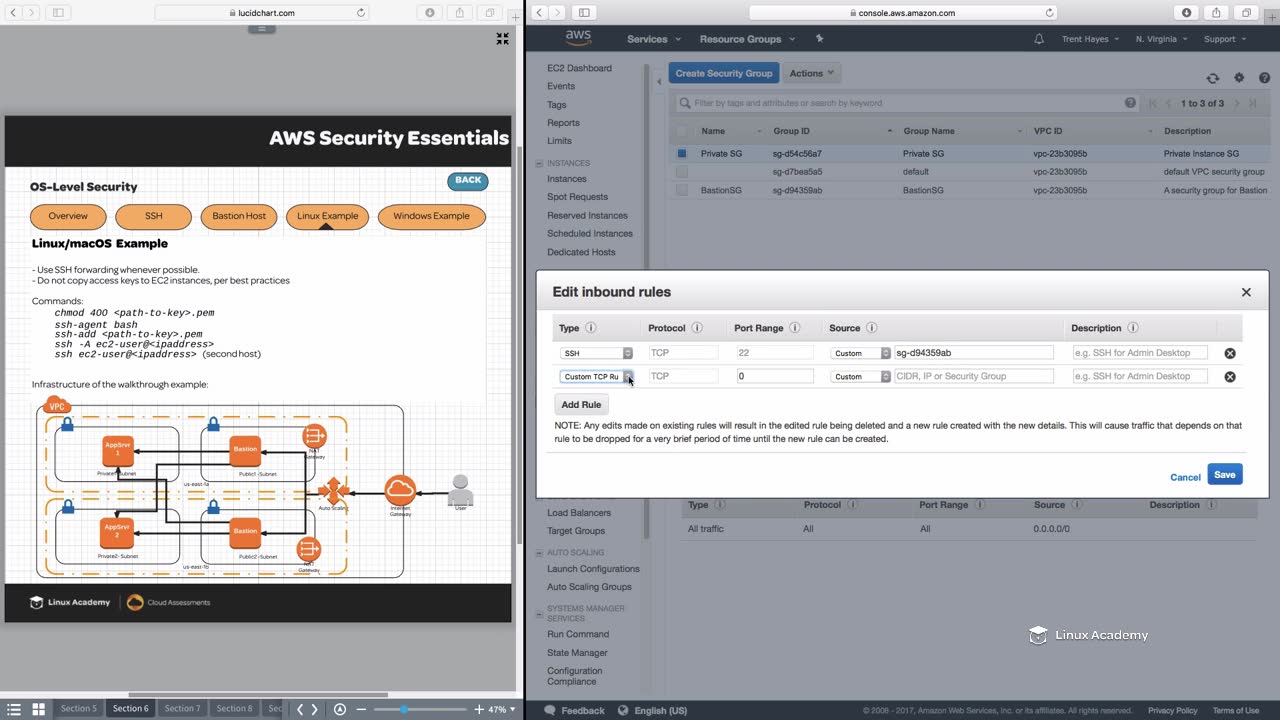Screen dimensions: 1280x720
Task: Toggle the select-all checkbox in table header
Action: click(682, 131)
